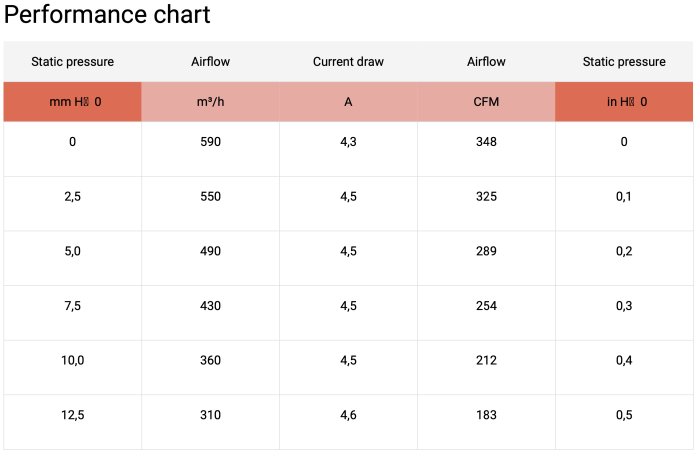Select the 348 CFM value
Image resolution: width=700 pixels, height=461 pixels.
tap(486, 142)
